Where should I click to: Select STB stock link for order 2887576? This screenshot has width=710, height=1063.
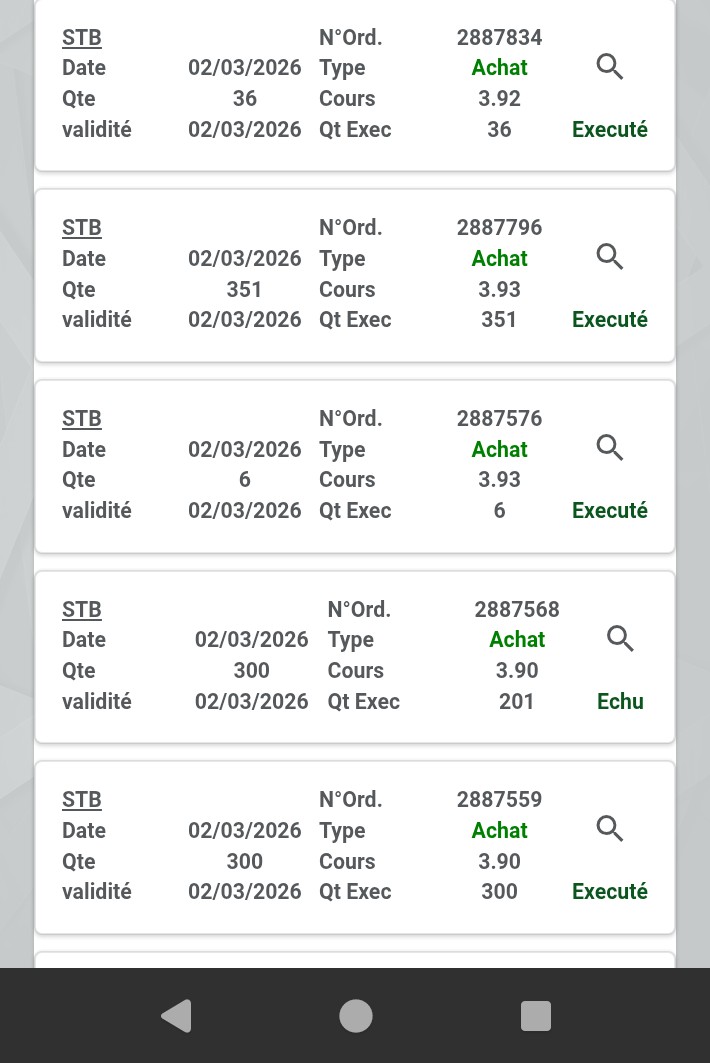[82, 419]
